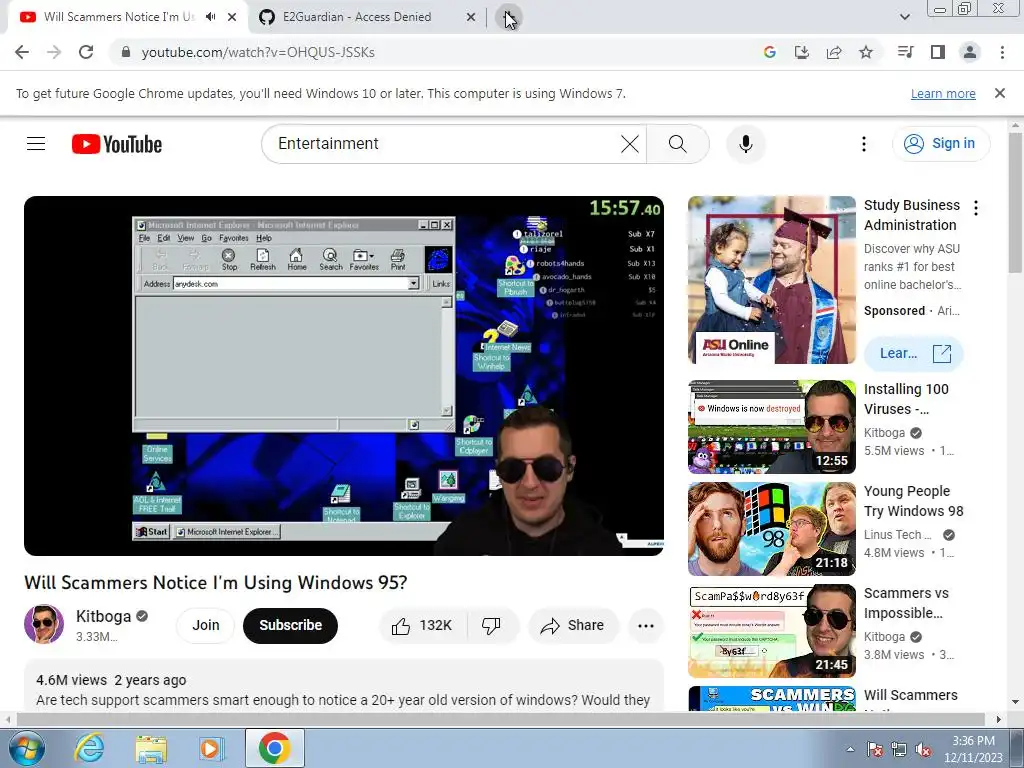The height and width of the screenshot is (768, 1024).
Task: Dislike the video with thumbs down
Action: (492, 626)
